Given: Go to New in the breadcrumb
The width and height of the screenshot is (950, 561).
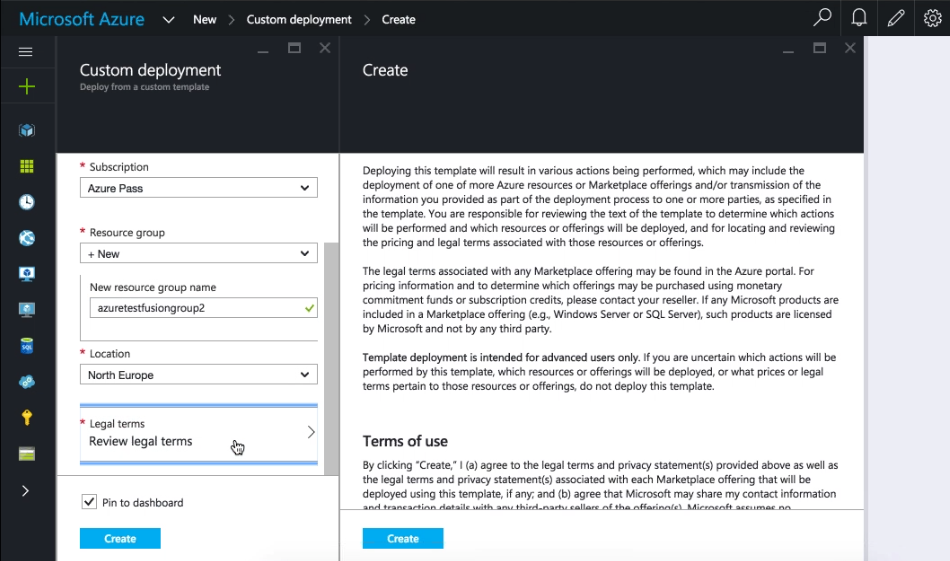Looking at the screenshot, I should click(205, 19).
